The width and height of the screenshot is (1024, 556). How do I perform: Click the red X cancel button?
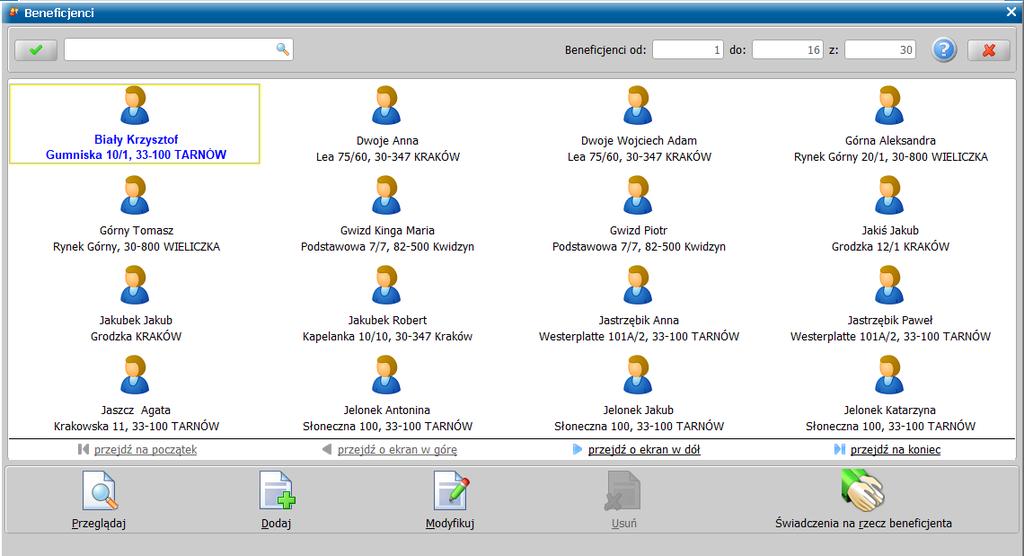[x=989, y=50]
